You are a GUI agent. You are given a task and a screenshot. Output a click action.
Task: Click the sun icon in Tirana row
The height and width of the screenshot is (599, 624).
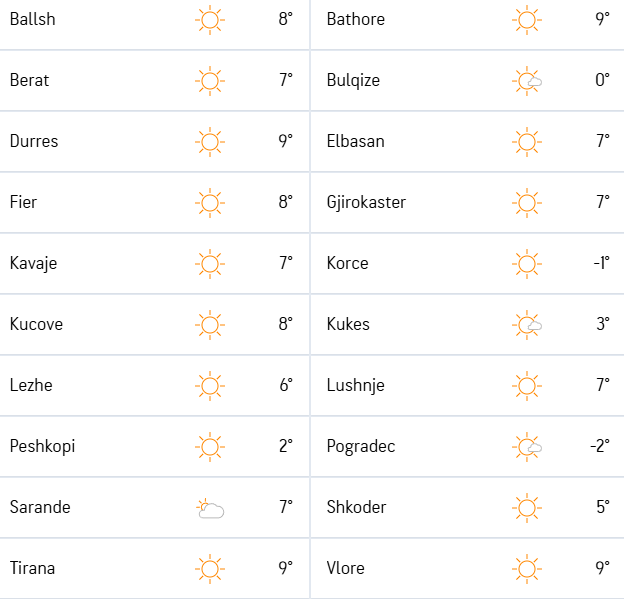210,569
